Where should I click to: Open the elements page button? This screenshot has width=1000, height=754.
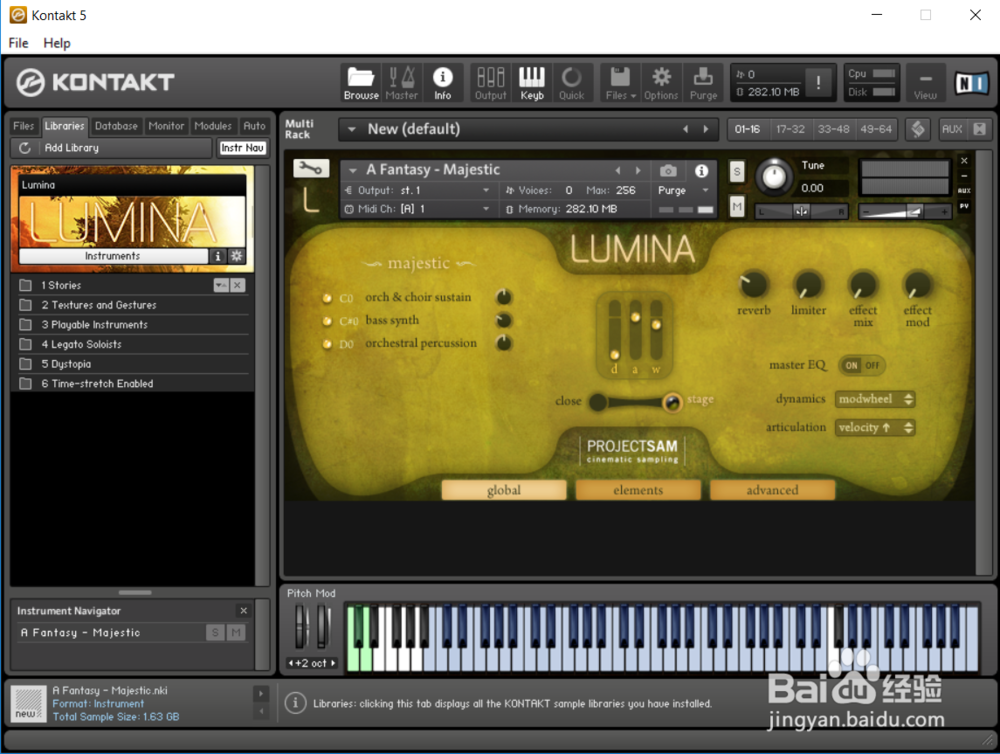pyautogui.click(x=638, y=490)
